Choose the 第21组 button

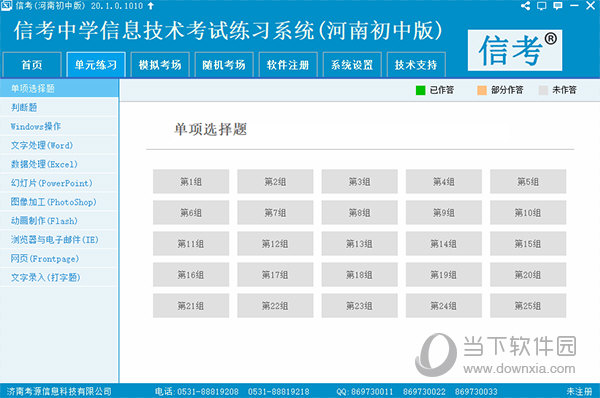point(191,305)
